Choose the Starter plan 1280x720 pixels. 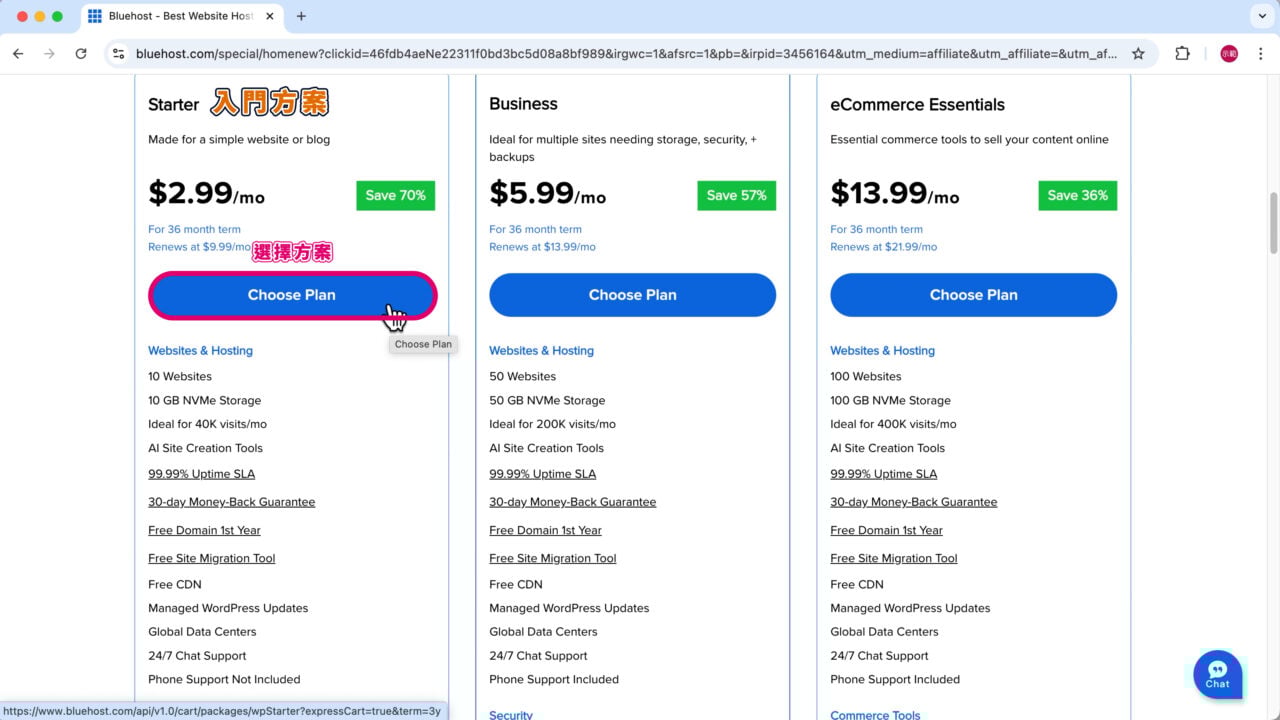click(x=292, y=295)
